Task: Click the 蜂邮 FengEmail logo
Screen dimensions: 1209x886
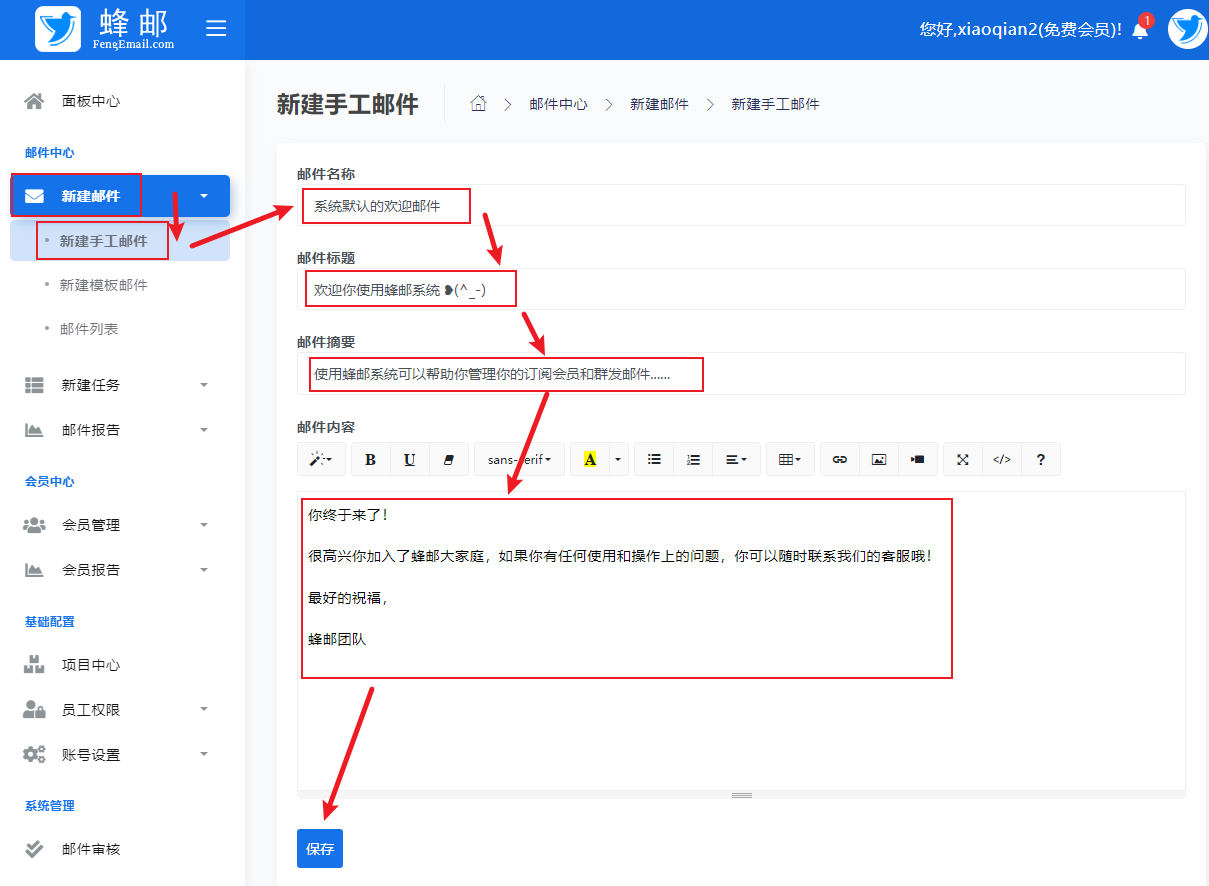Action: 106,29
